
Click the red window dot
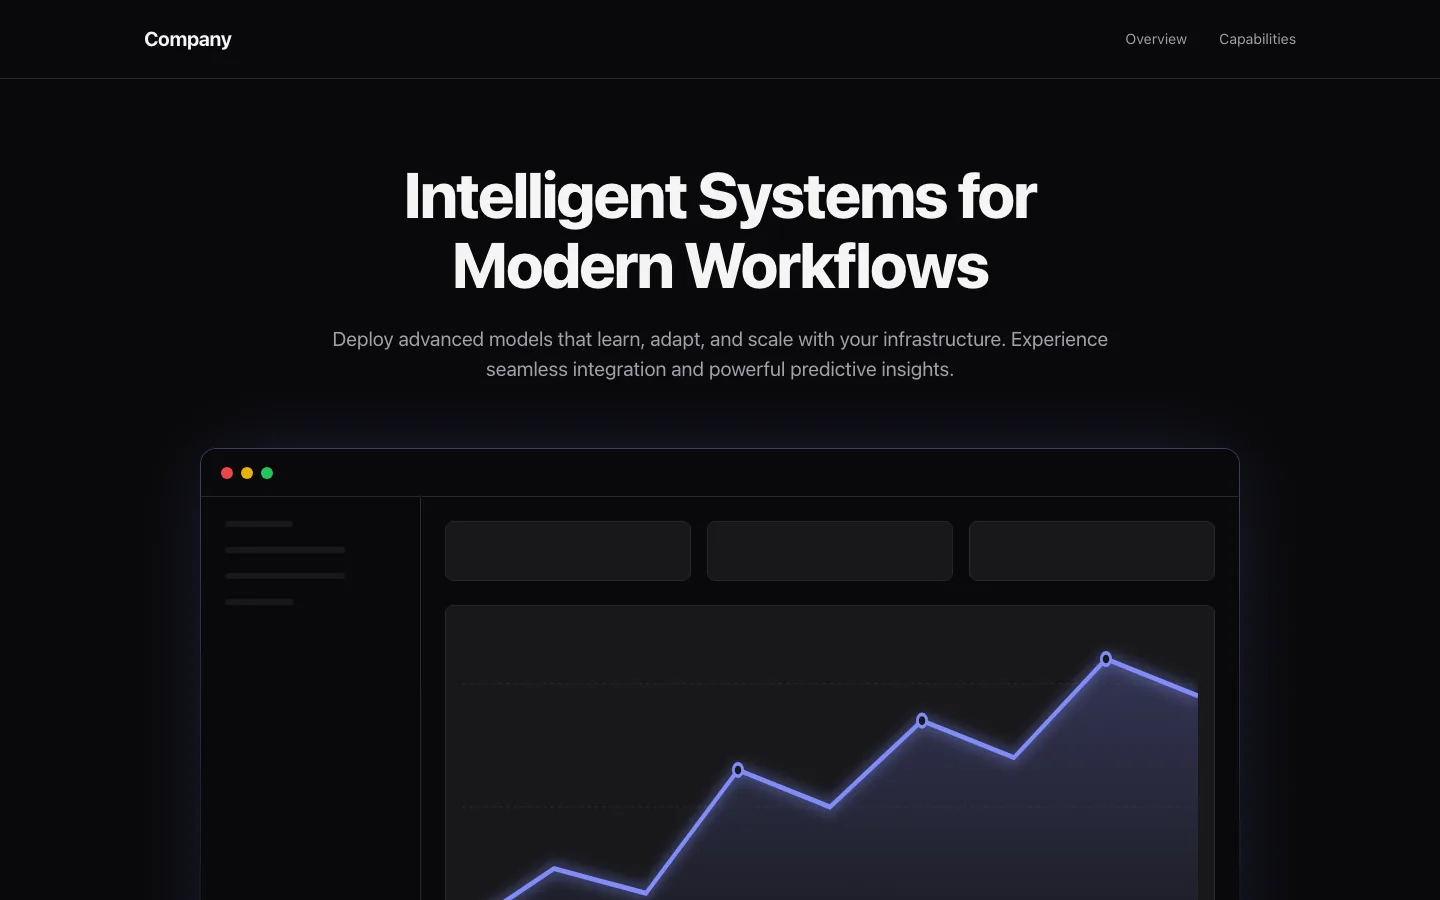pyautogui.click(x=227, y=473)
